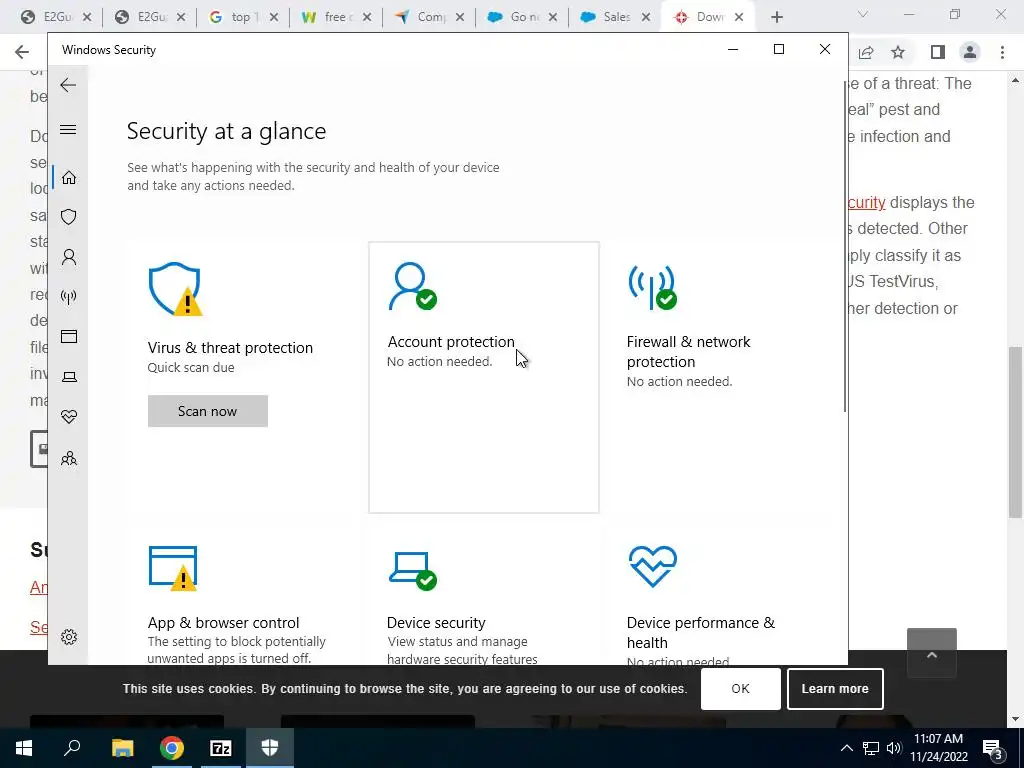
Task: Click the Virus & threat protection shield tile icon
Action: tap(175, 289)
